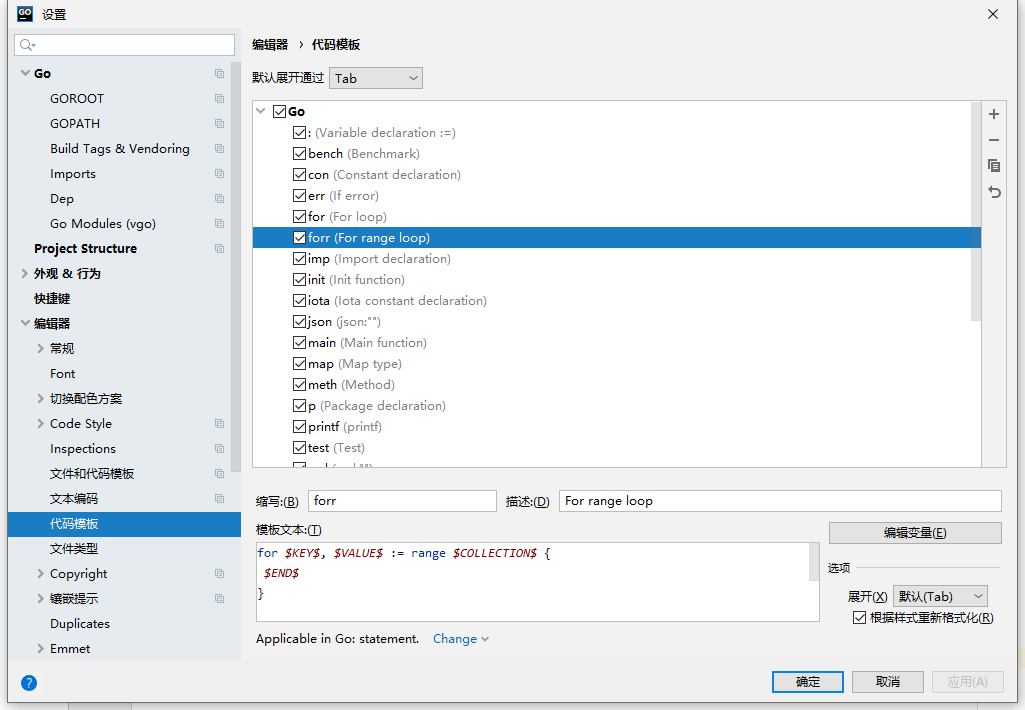Click the add template plus icon

pyautogui.click(x=994, y=114)
